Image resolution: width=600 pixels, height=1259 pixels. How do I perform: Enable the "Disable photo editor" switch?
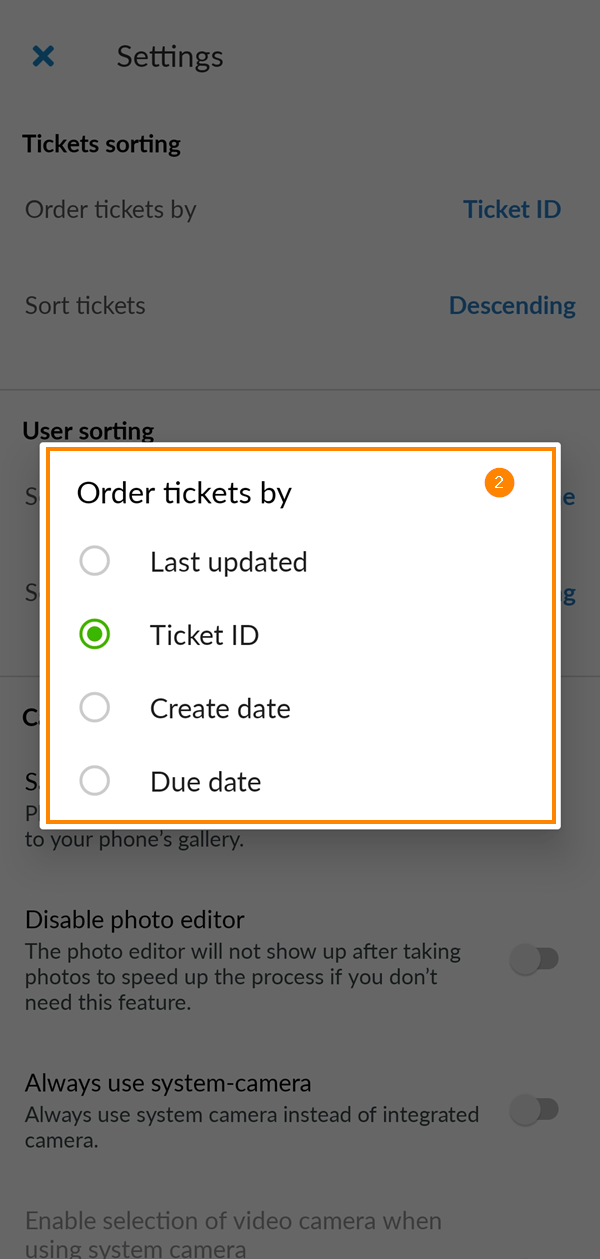point(536,959)
